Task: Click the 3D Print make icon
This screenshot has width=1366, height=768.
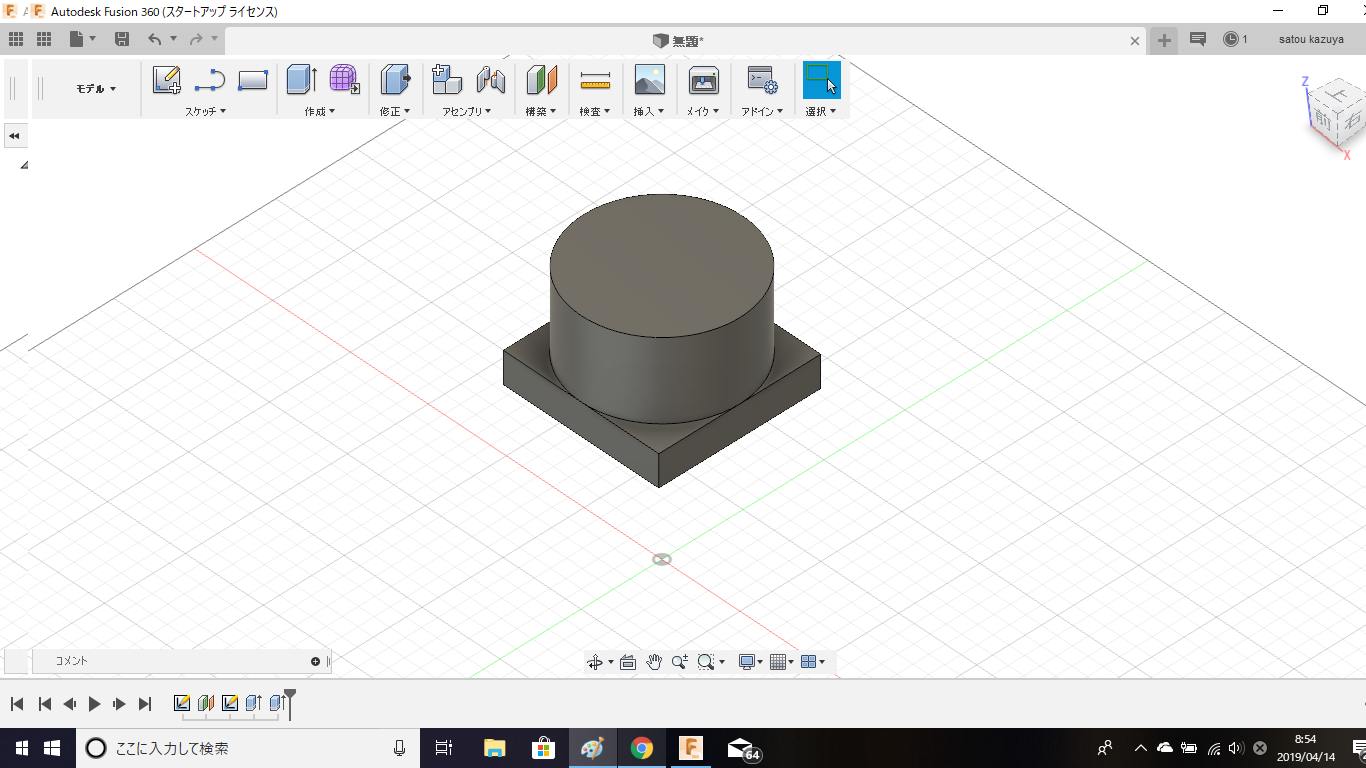Action: pos(704,80)
